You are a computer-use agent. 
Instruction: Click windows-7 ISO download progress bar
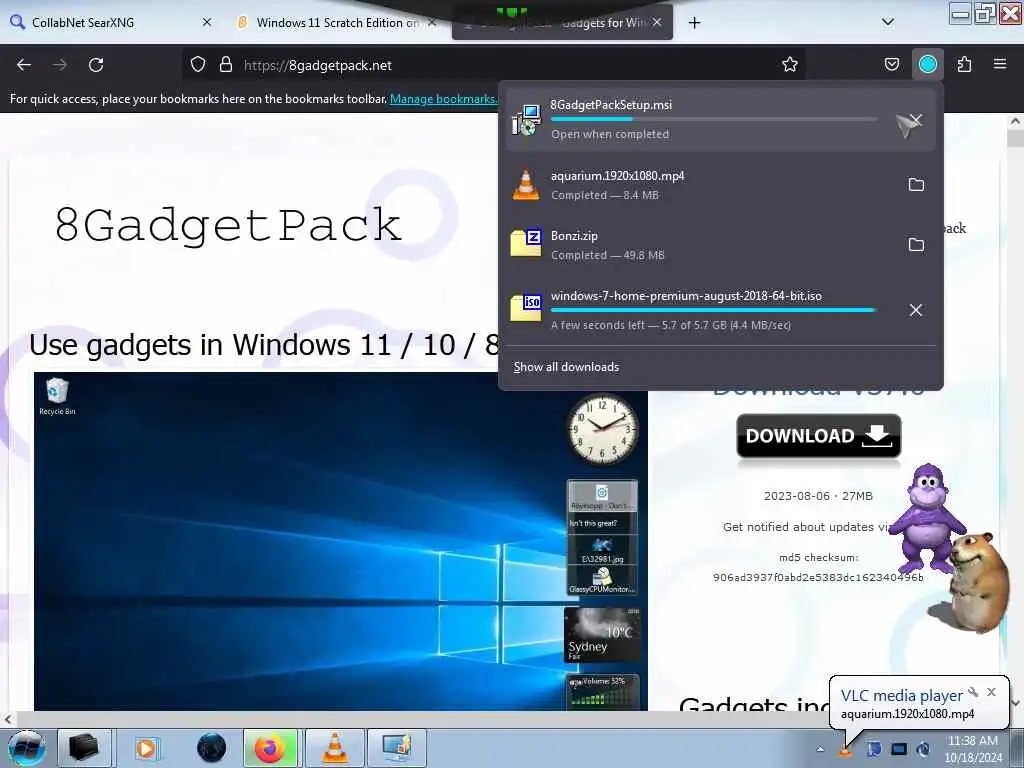point(714,310)
